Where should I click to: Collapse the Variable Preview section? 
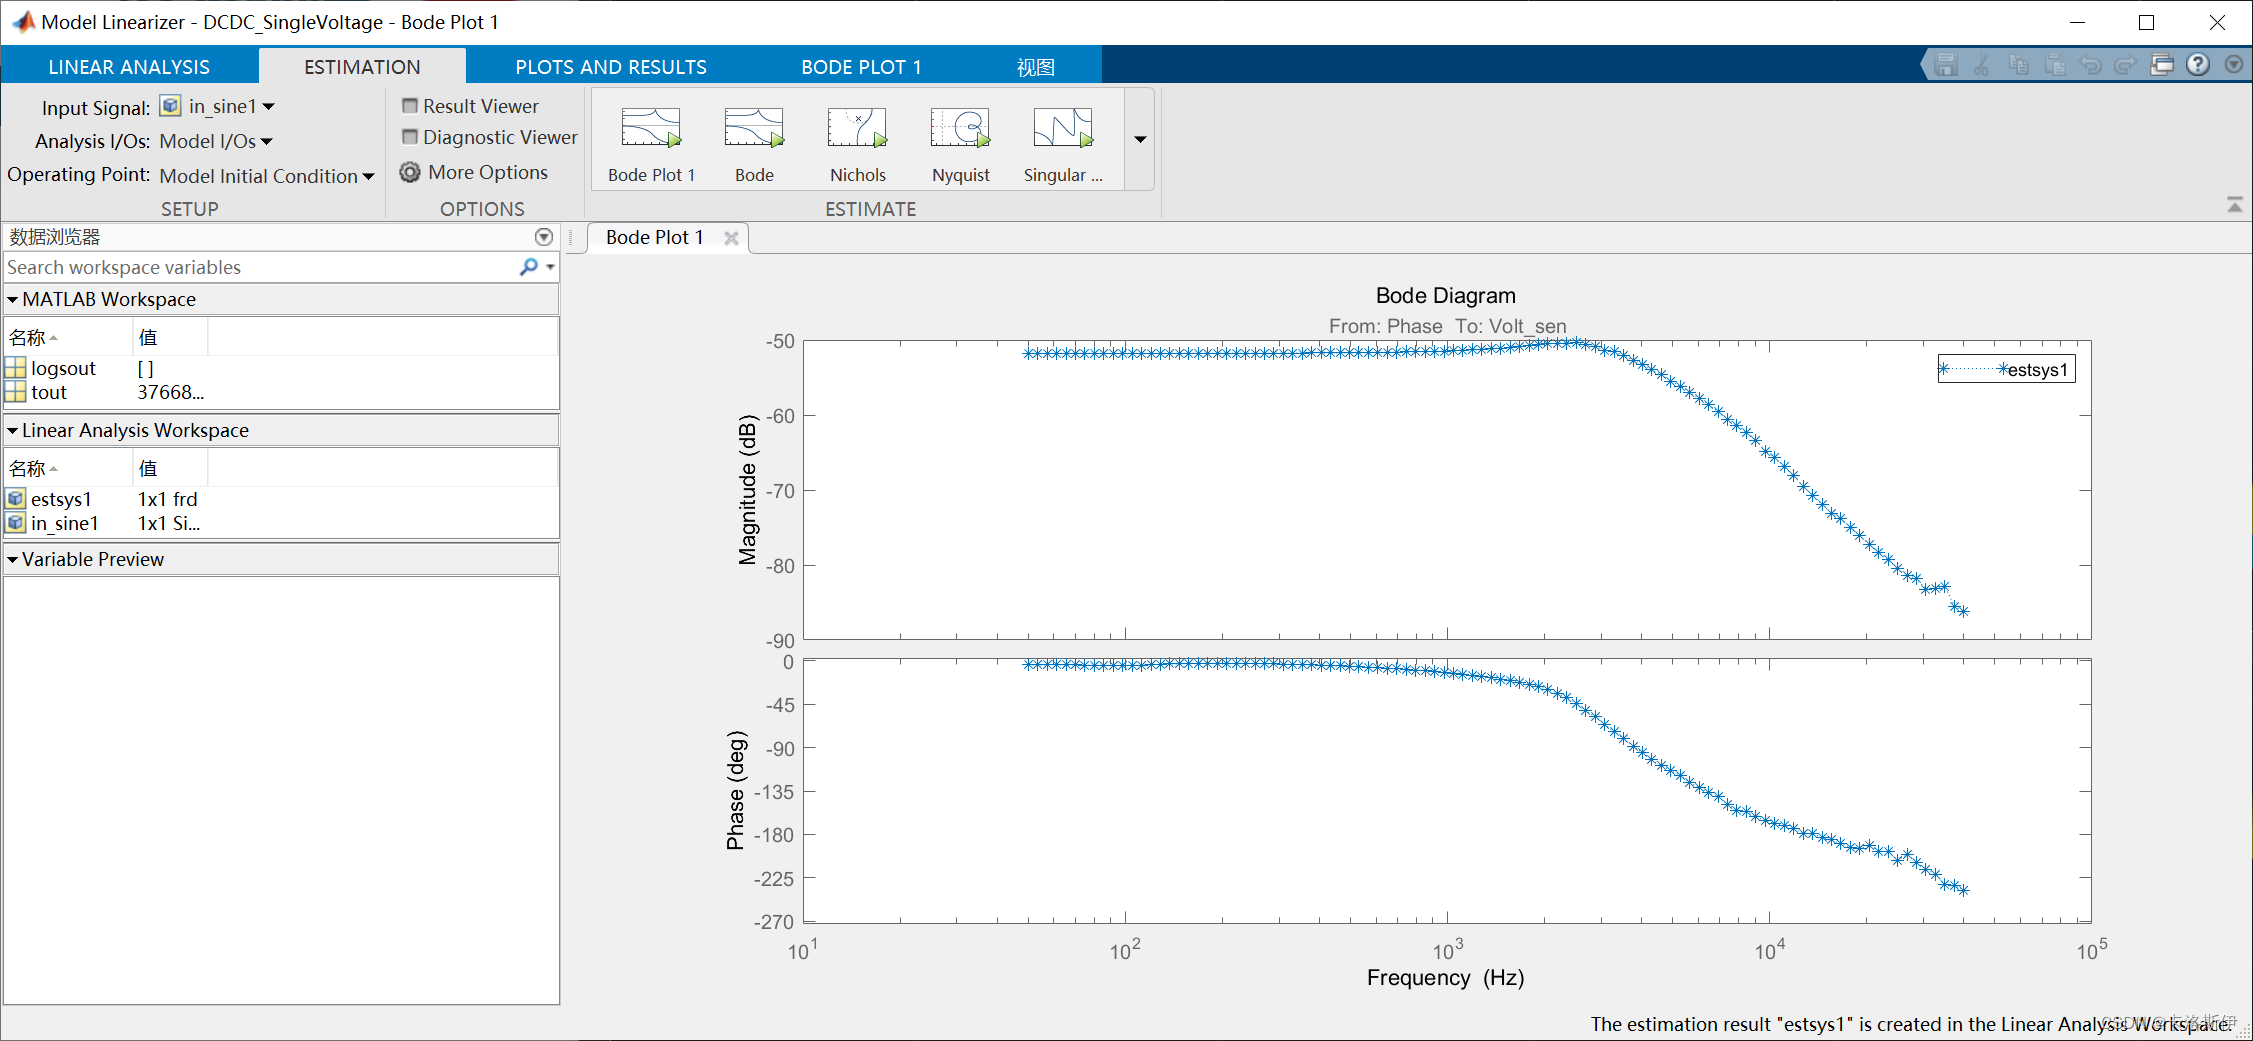click(x=12, y=559)
